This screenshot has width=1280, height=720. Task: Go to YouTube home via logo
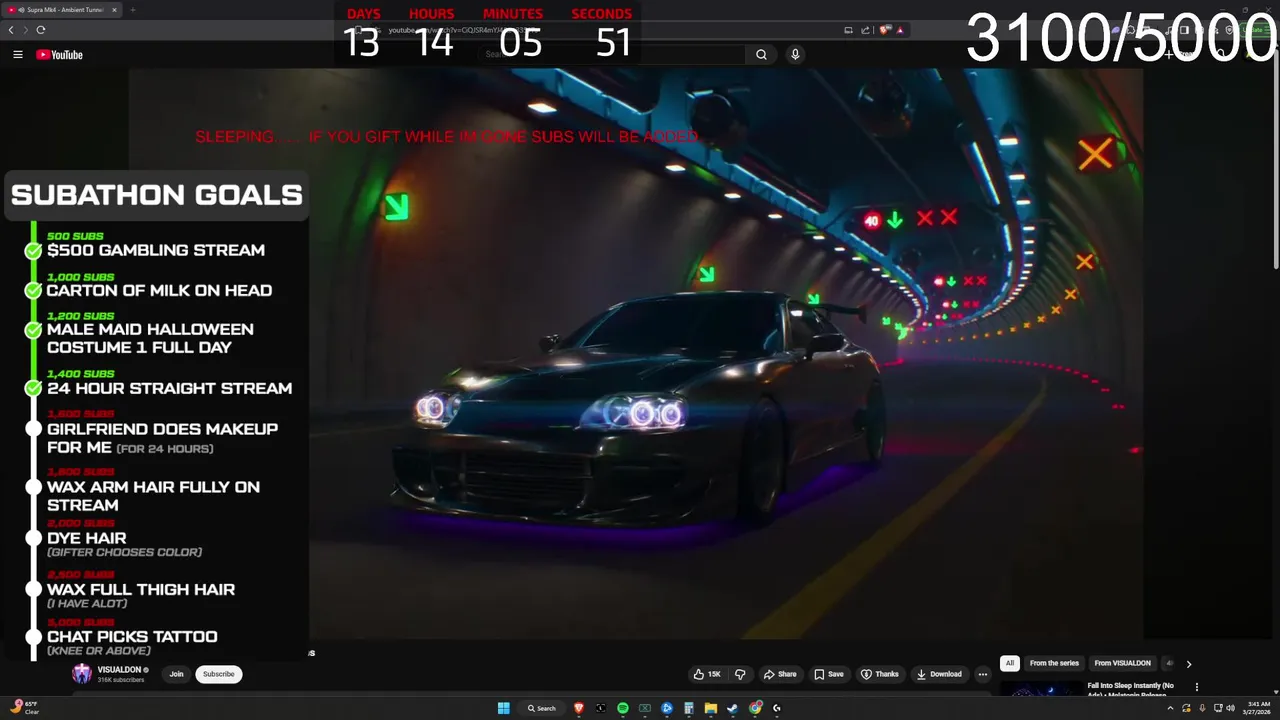pyautogui.click(x=60, y=55)
